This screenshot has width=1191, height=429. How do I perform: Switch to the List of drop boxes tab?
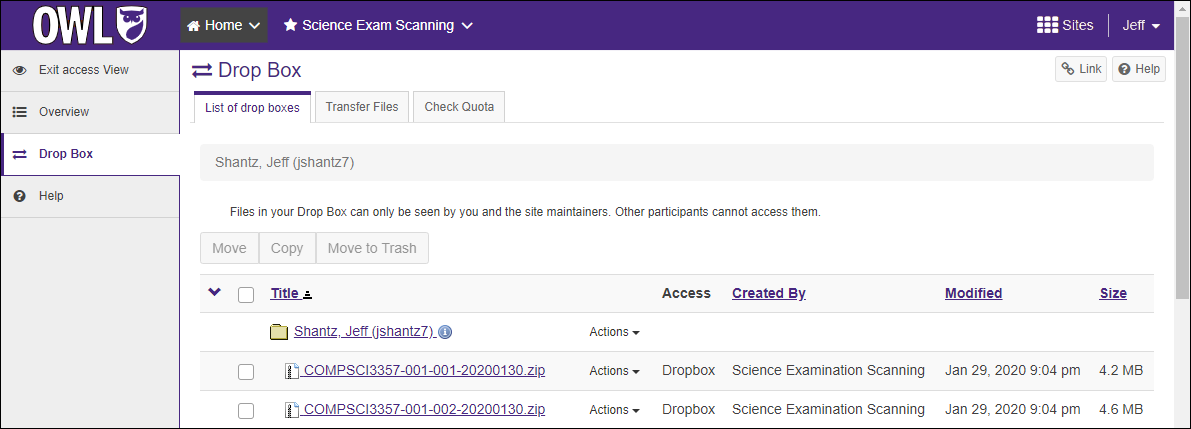(x=252, y=107)
